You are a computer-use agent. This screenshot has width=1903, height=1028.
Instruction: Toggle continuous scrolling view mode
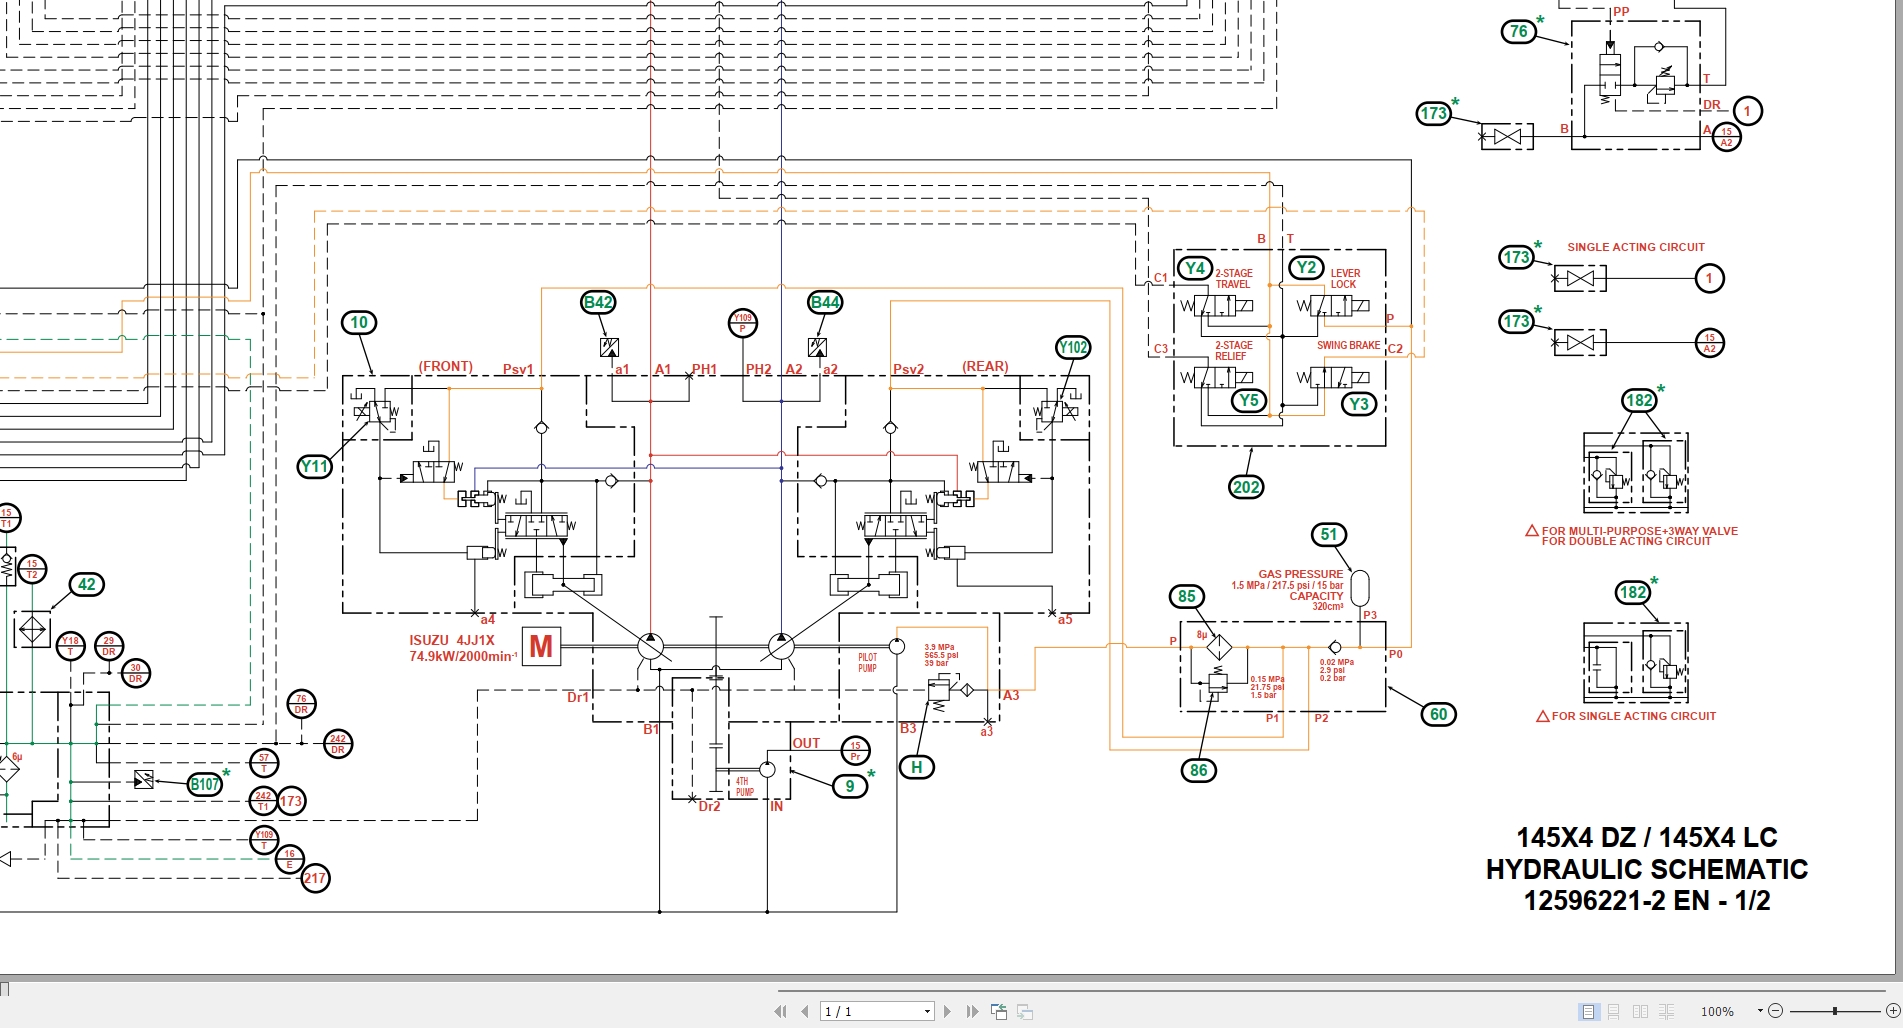(1614, 1011)
